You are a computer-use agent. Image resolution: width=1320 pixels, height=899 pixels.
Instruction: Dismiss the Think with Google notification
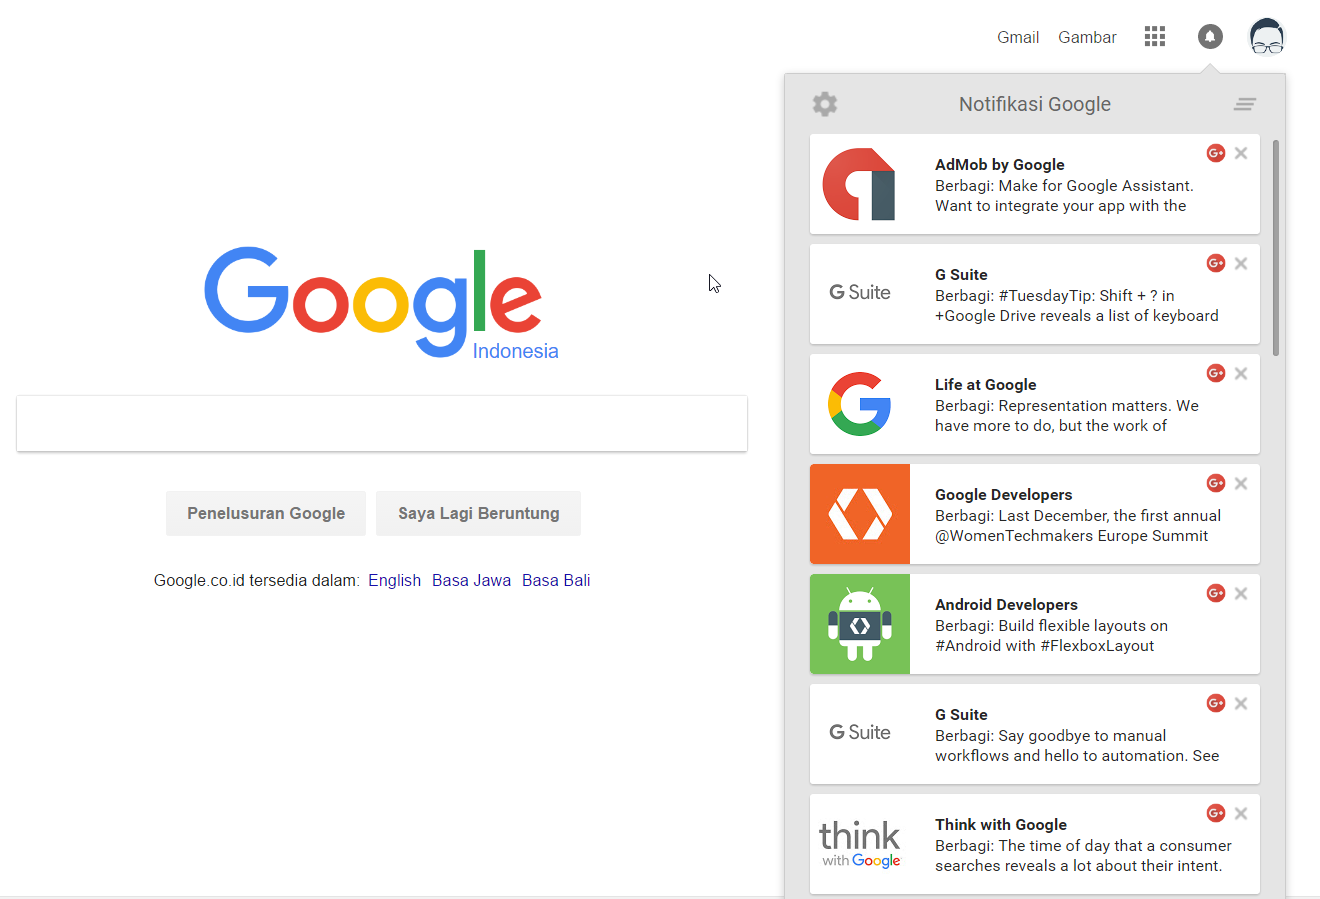(1241, 813)
